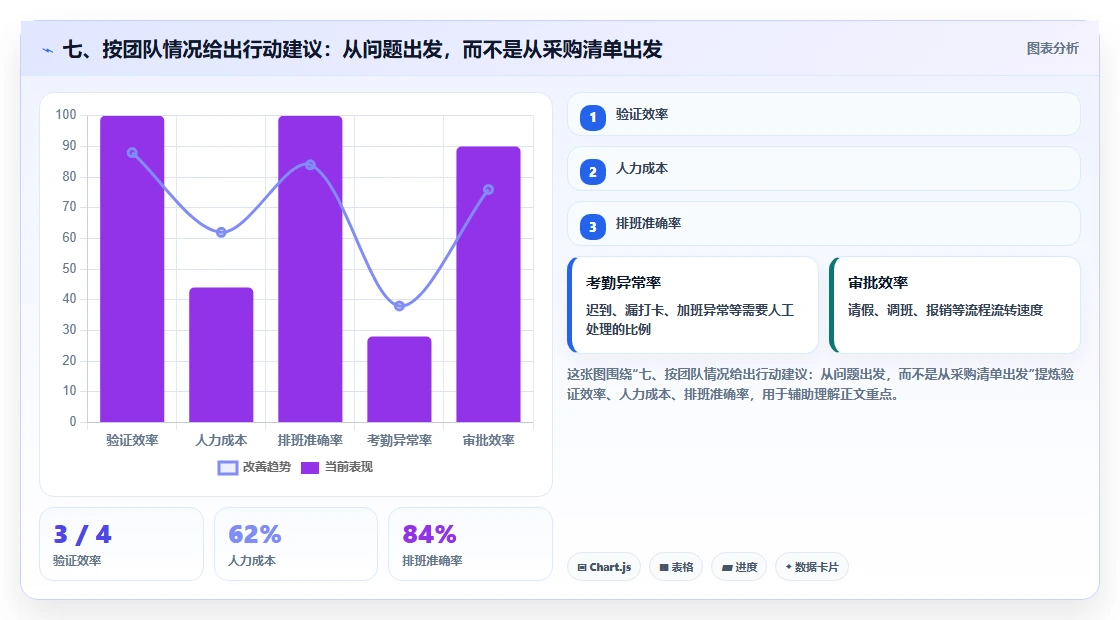1120x620 pixels.
Task: Select the 进度 tag chip
Action: point(739,567)
